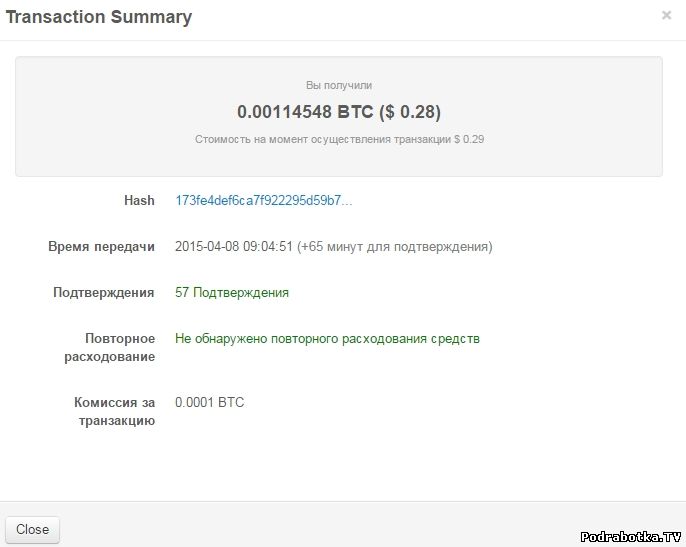Click the Hash field label
This screenshot has width=686, height=547.
(139, 200)
